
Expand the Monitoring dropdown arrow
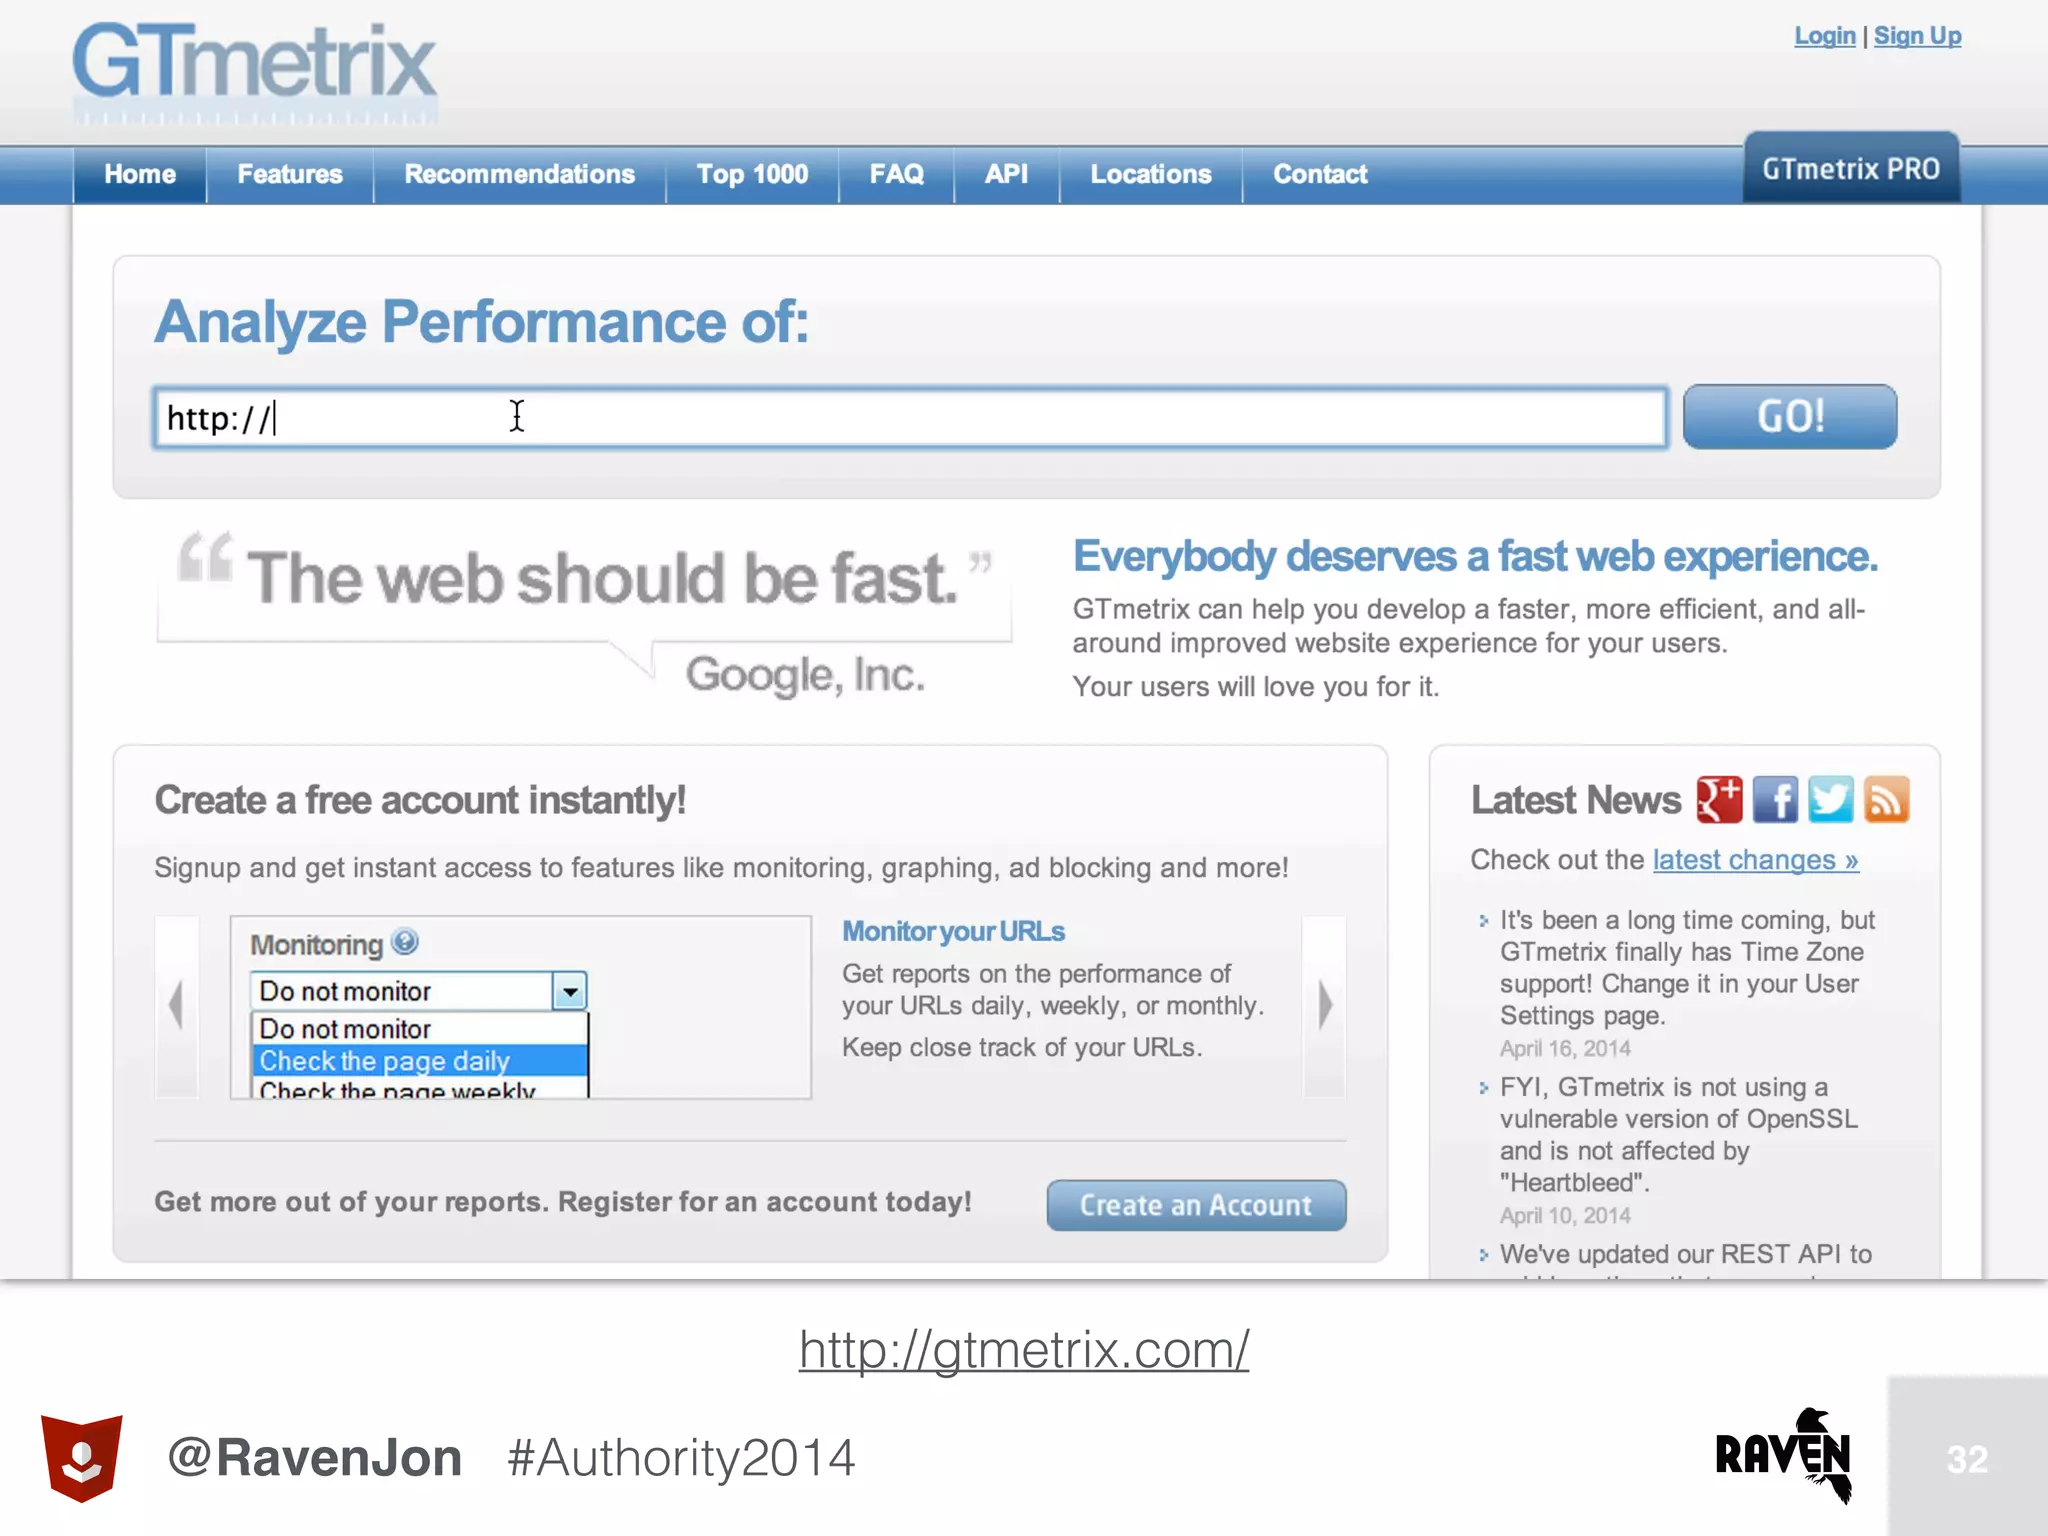[569, 991]
